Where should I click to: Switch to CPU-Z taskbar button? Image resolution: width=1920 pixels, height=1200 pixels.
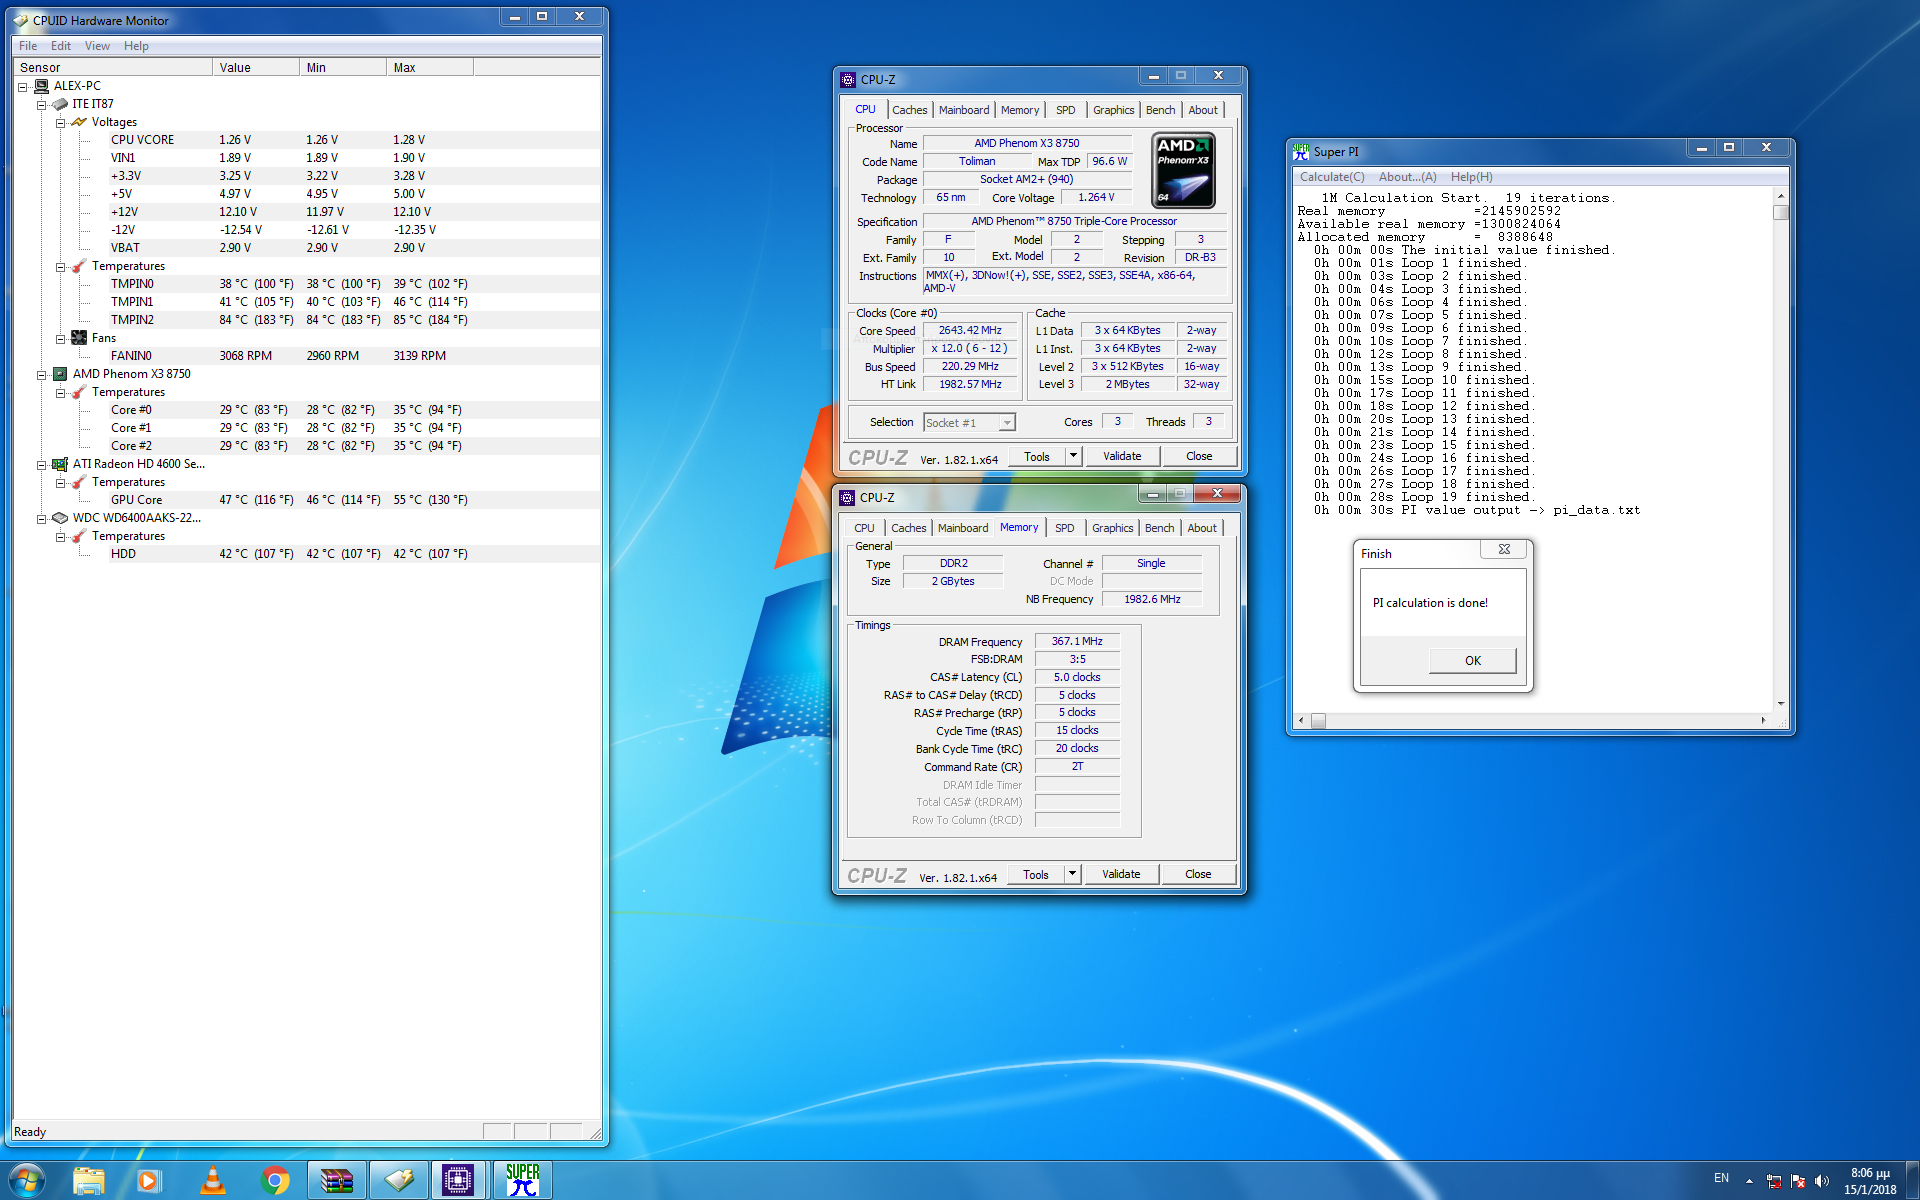point(459,1180)
